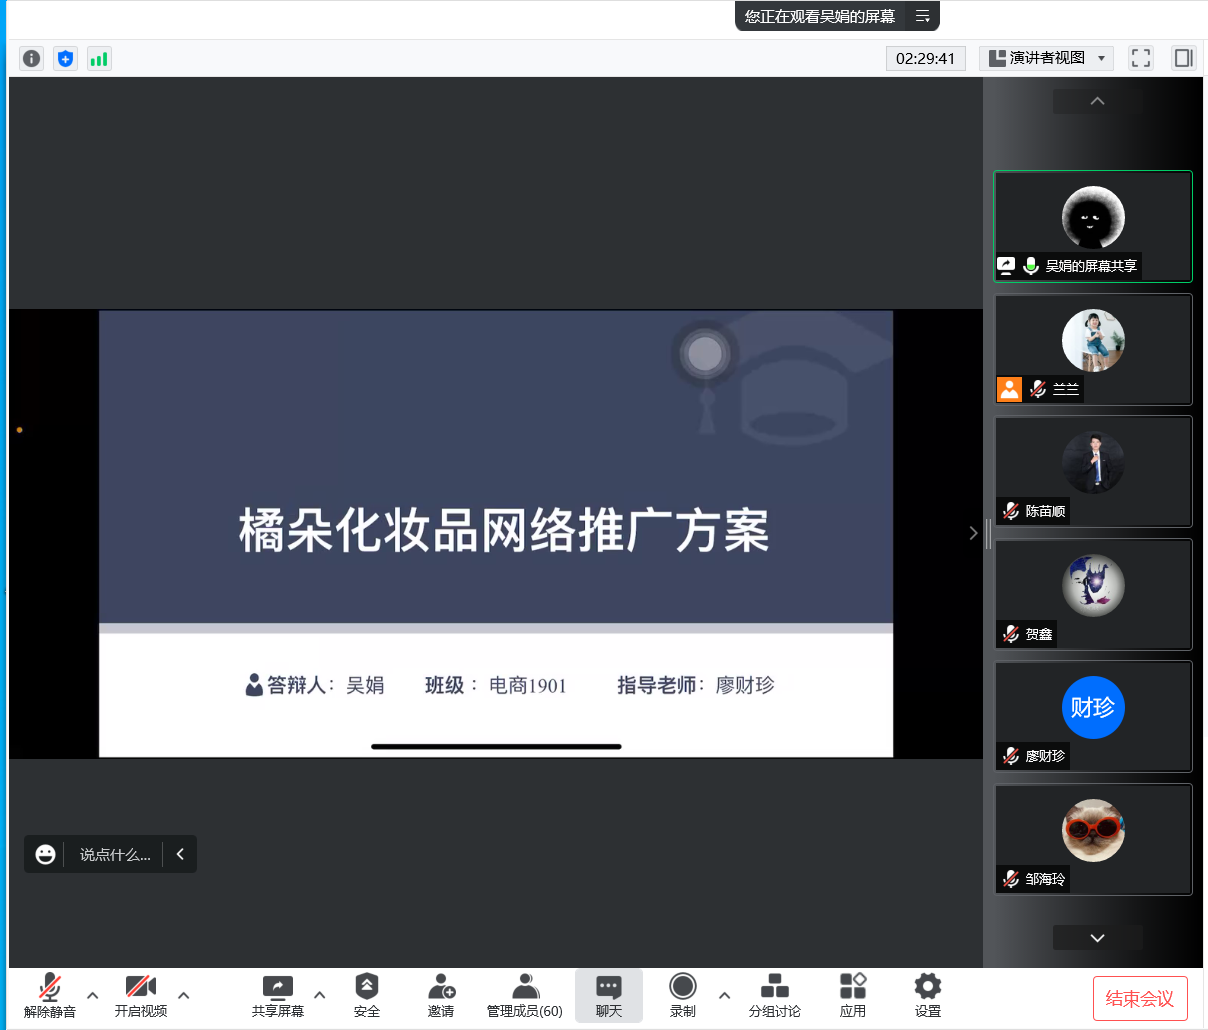Expand audio options next to 解除静音

[92, 995]
